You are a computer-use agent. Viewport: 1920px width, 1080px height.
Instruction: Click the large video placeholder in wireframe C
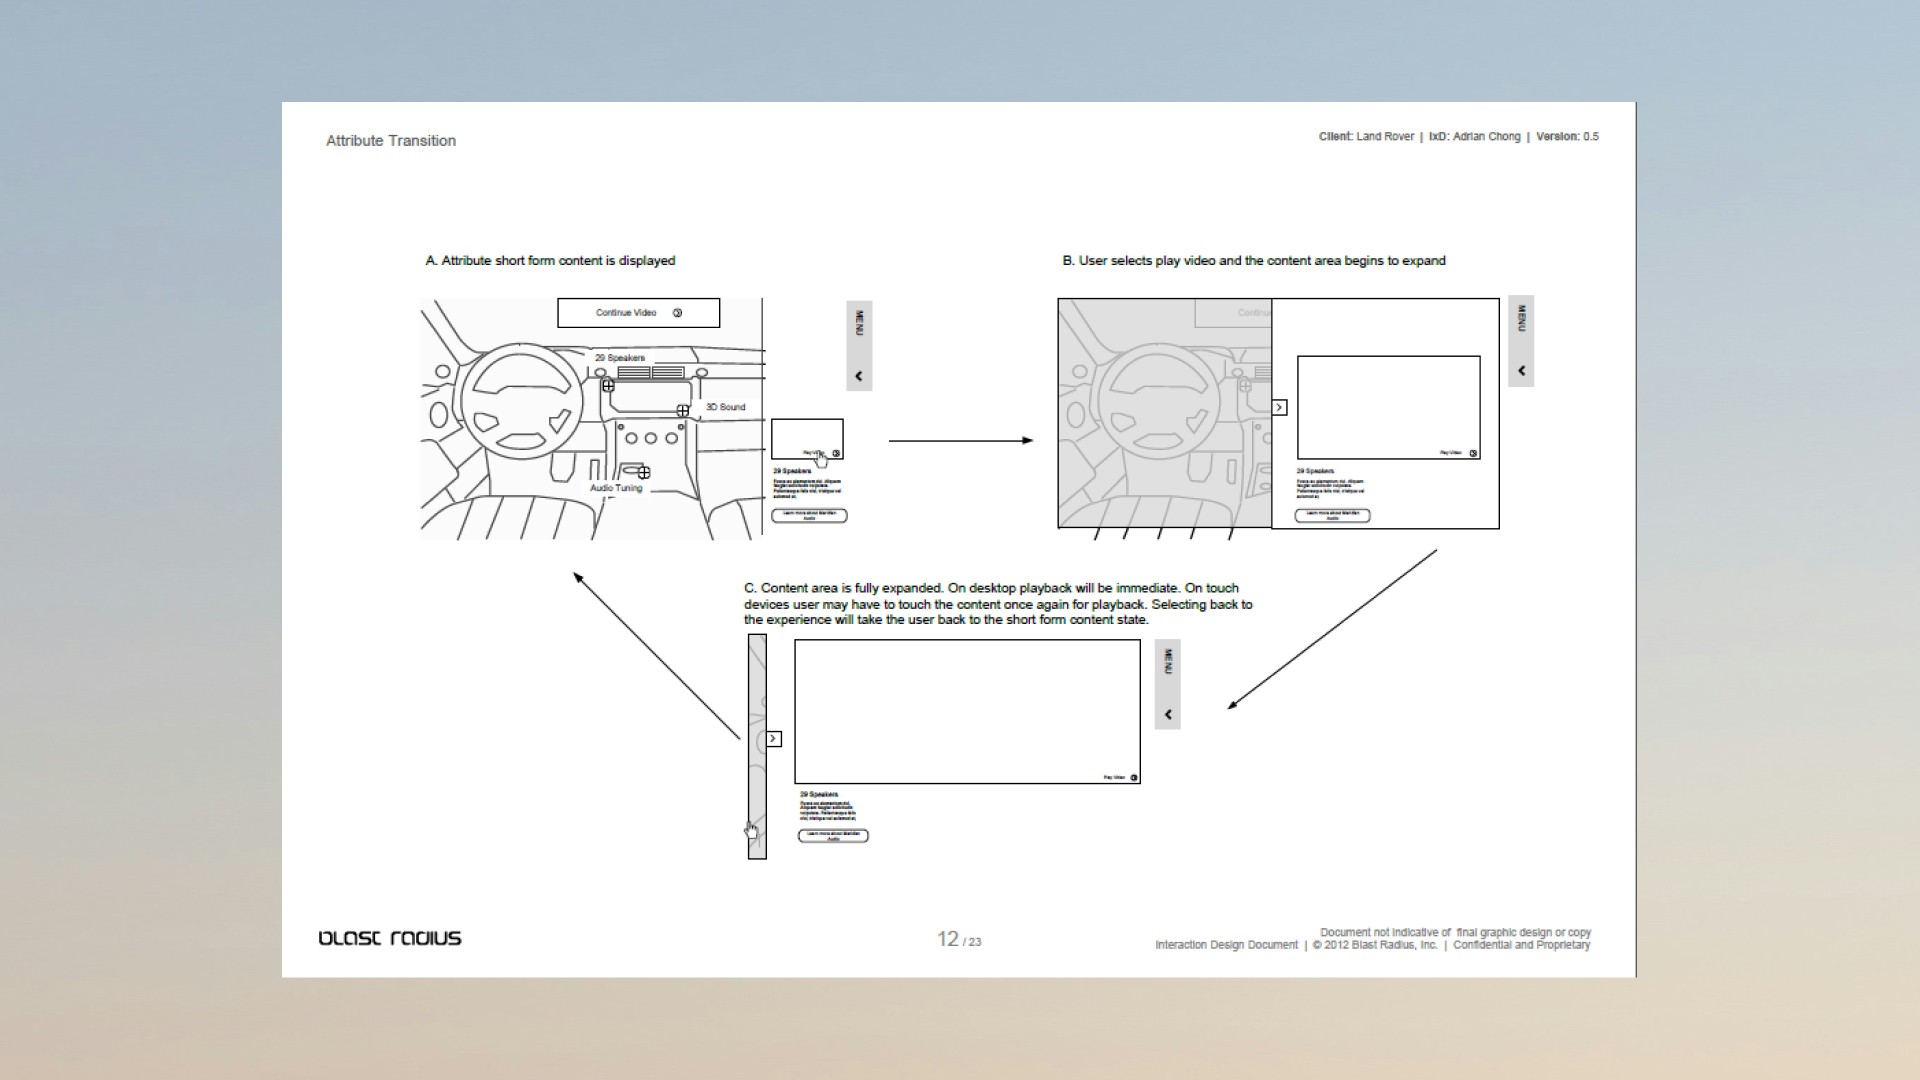967,710
